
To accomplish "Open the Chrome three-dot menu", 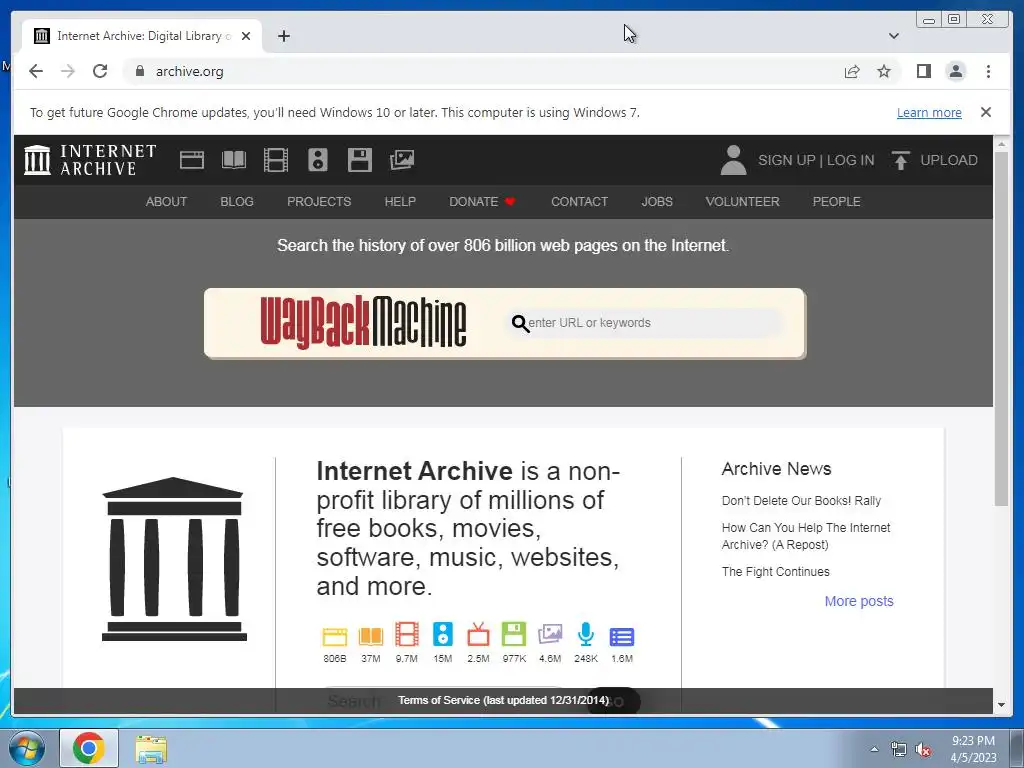I will tap(988, 71).
